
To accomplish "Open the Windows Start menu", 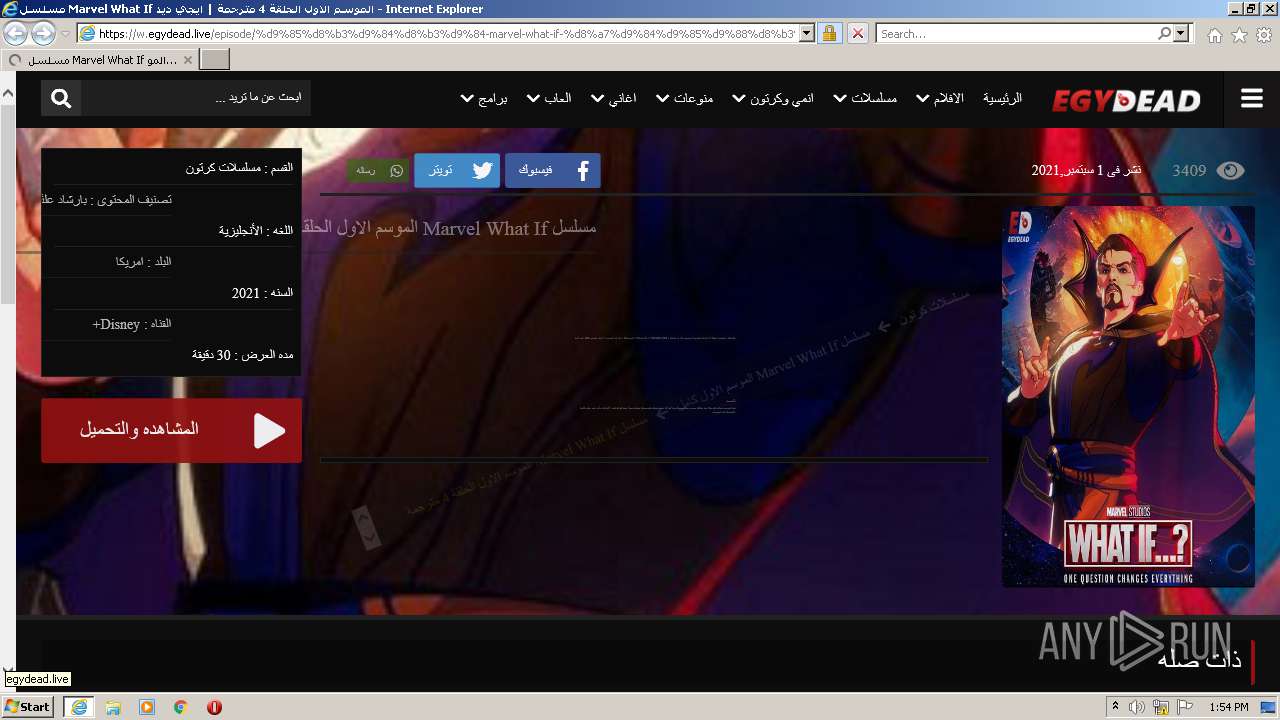I will (27, 706).
